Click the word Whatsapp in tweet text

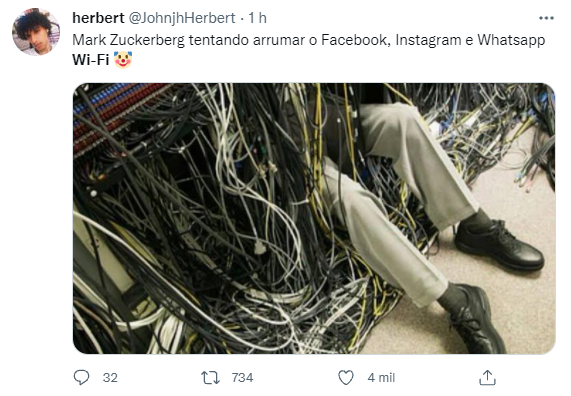(511, 40)
